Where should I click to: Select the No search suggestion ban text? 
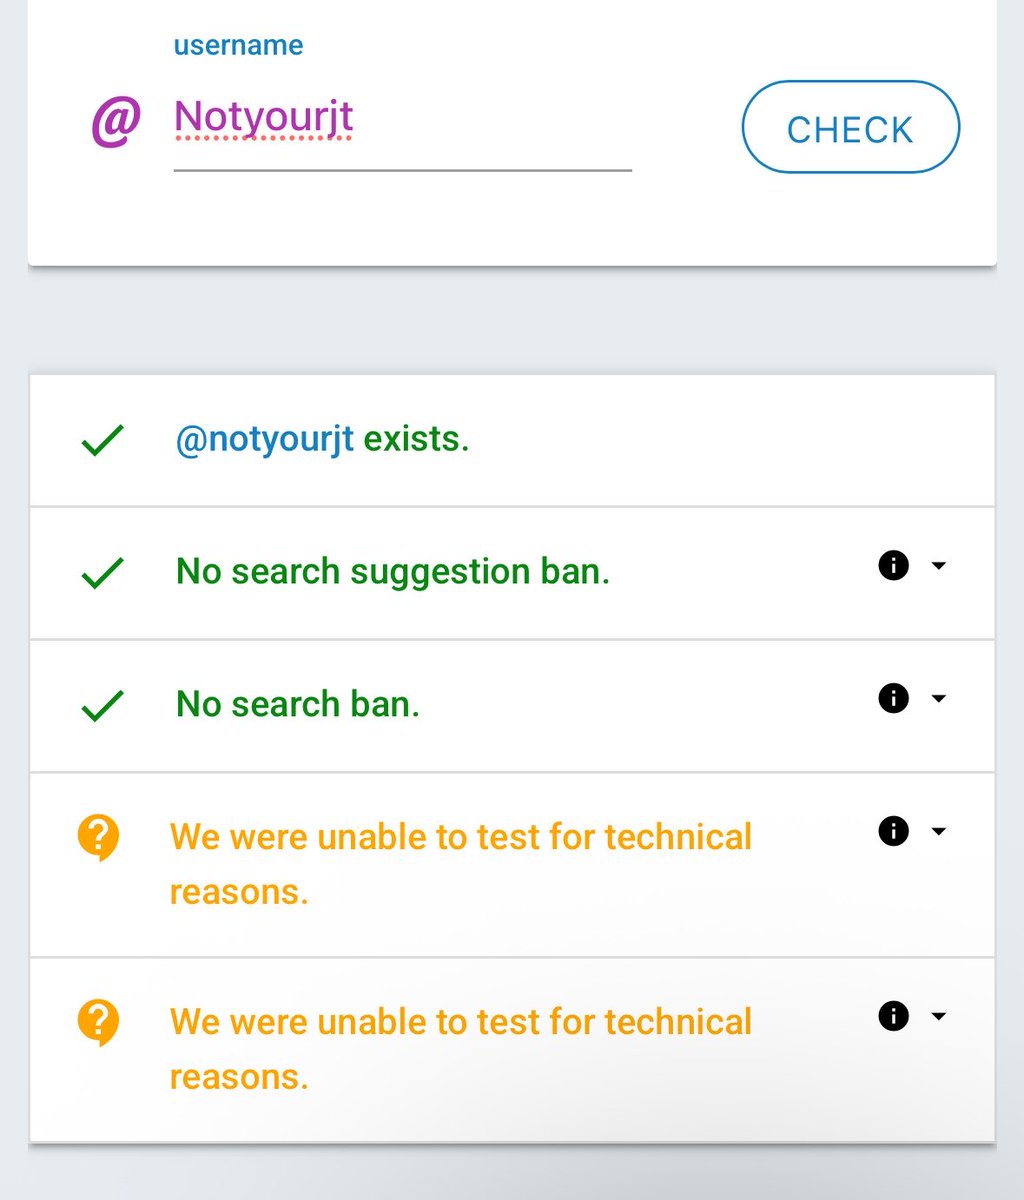393,572
